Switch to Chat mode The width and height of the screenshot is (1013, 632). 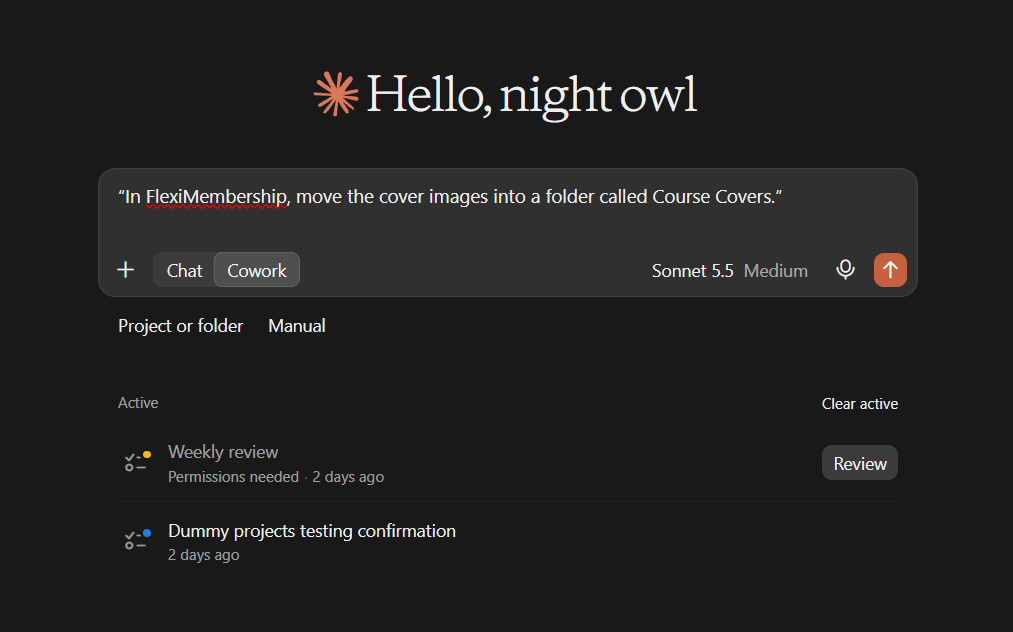tap(184, 270)
